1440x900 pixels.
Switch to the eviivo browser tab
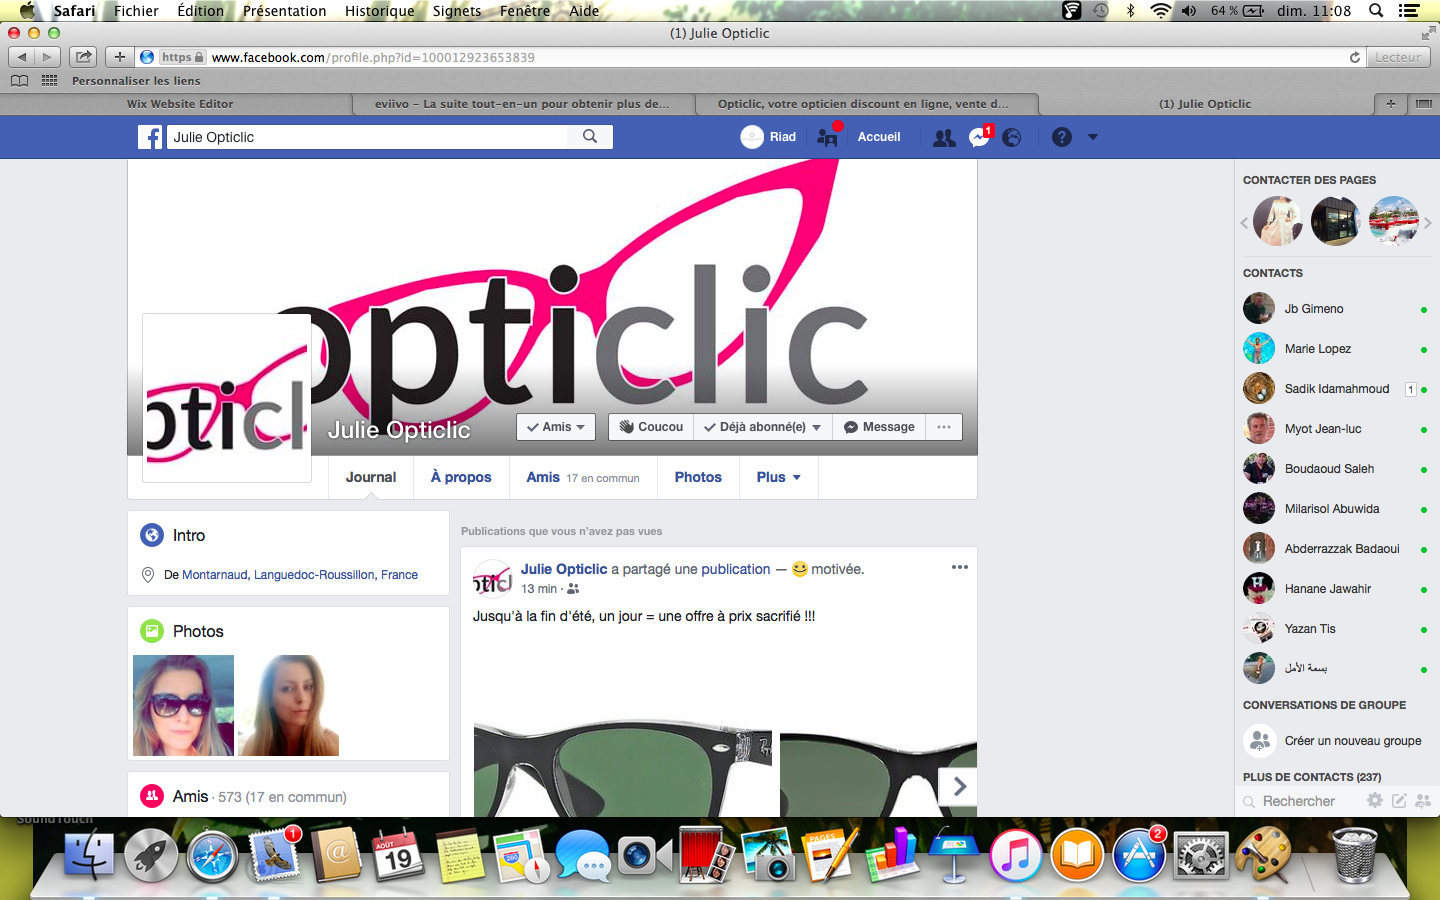point(523,104)
